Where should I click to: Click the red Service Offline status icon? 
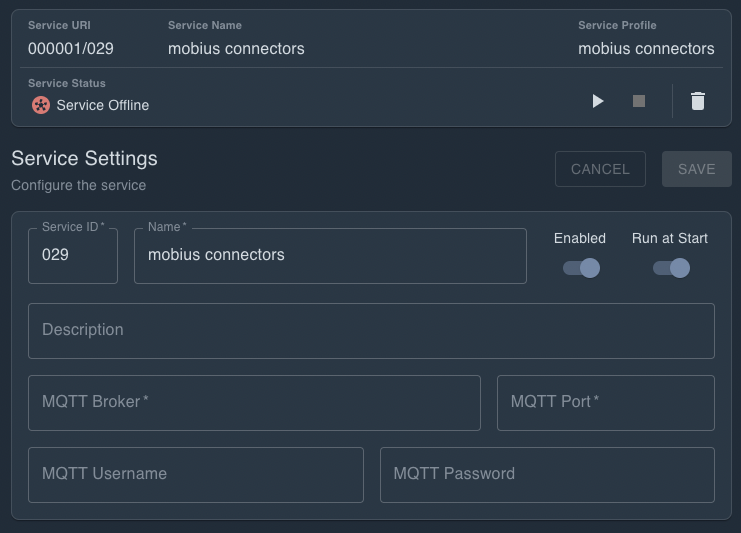click(x=41, y=105)
